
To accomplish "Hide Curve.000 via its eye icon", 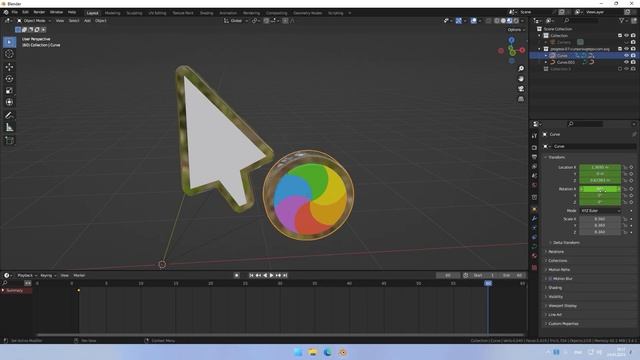I will point(627,62).
